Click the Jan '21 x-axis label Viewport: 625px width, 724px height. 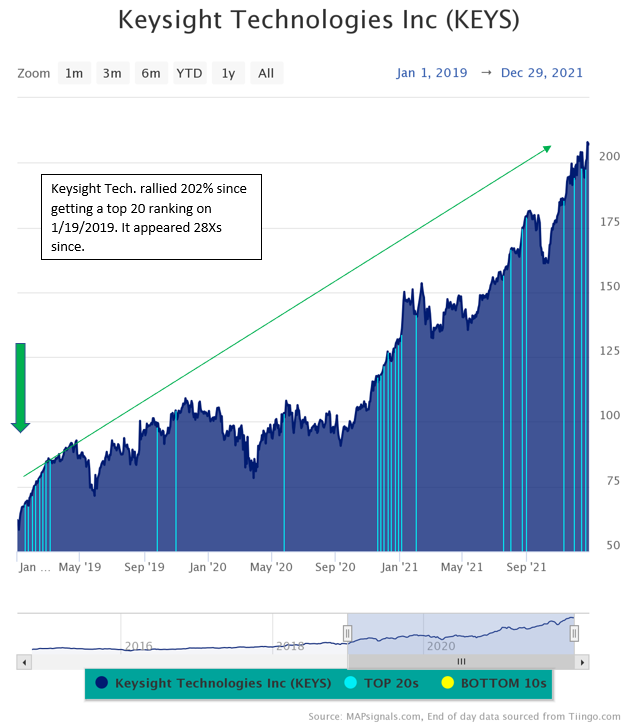[x=399, y=567]
